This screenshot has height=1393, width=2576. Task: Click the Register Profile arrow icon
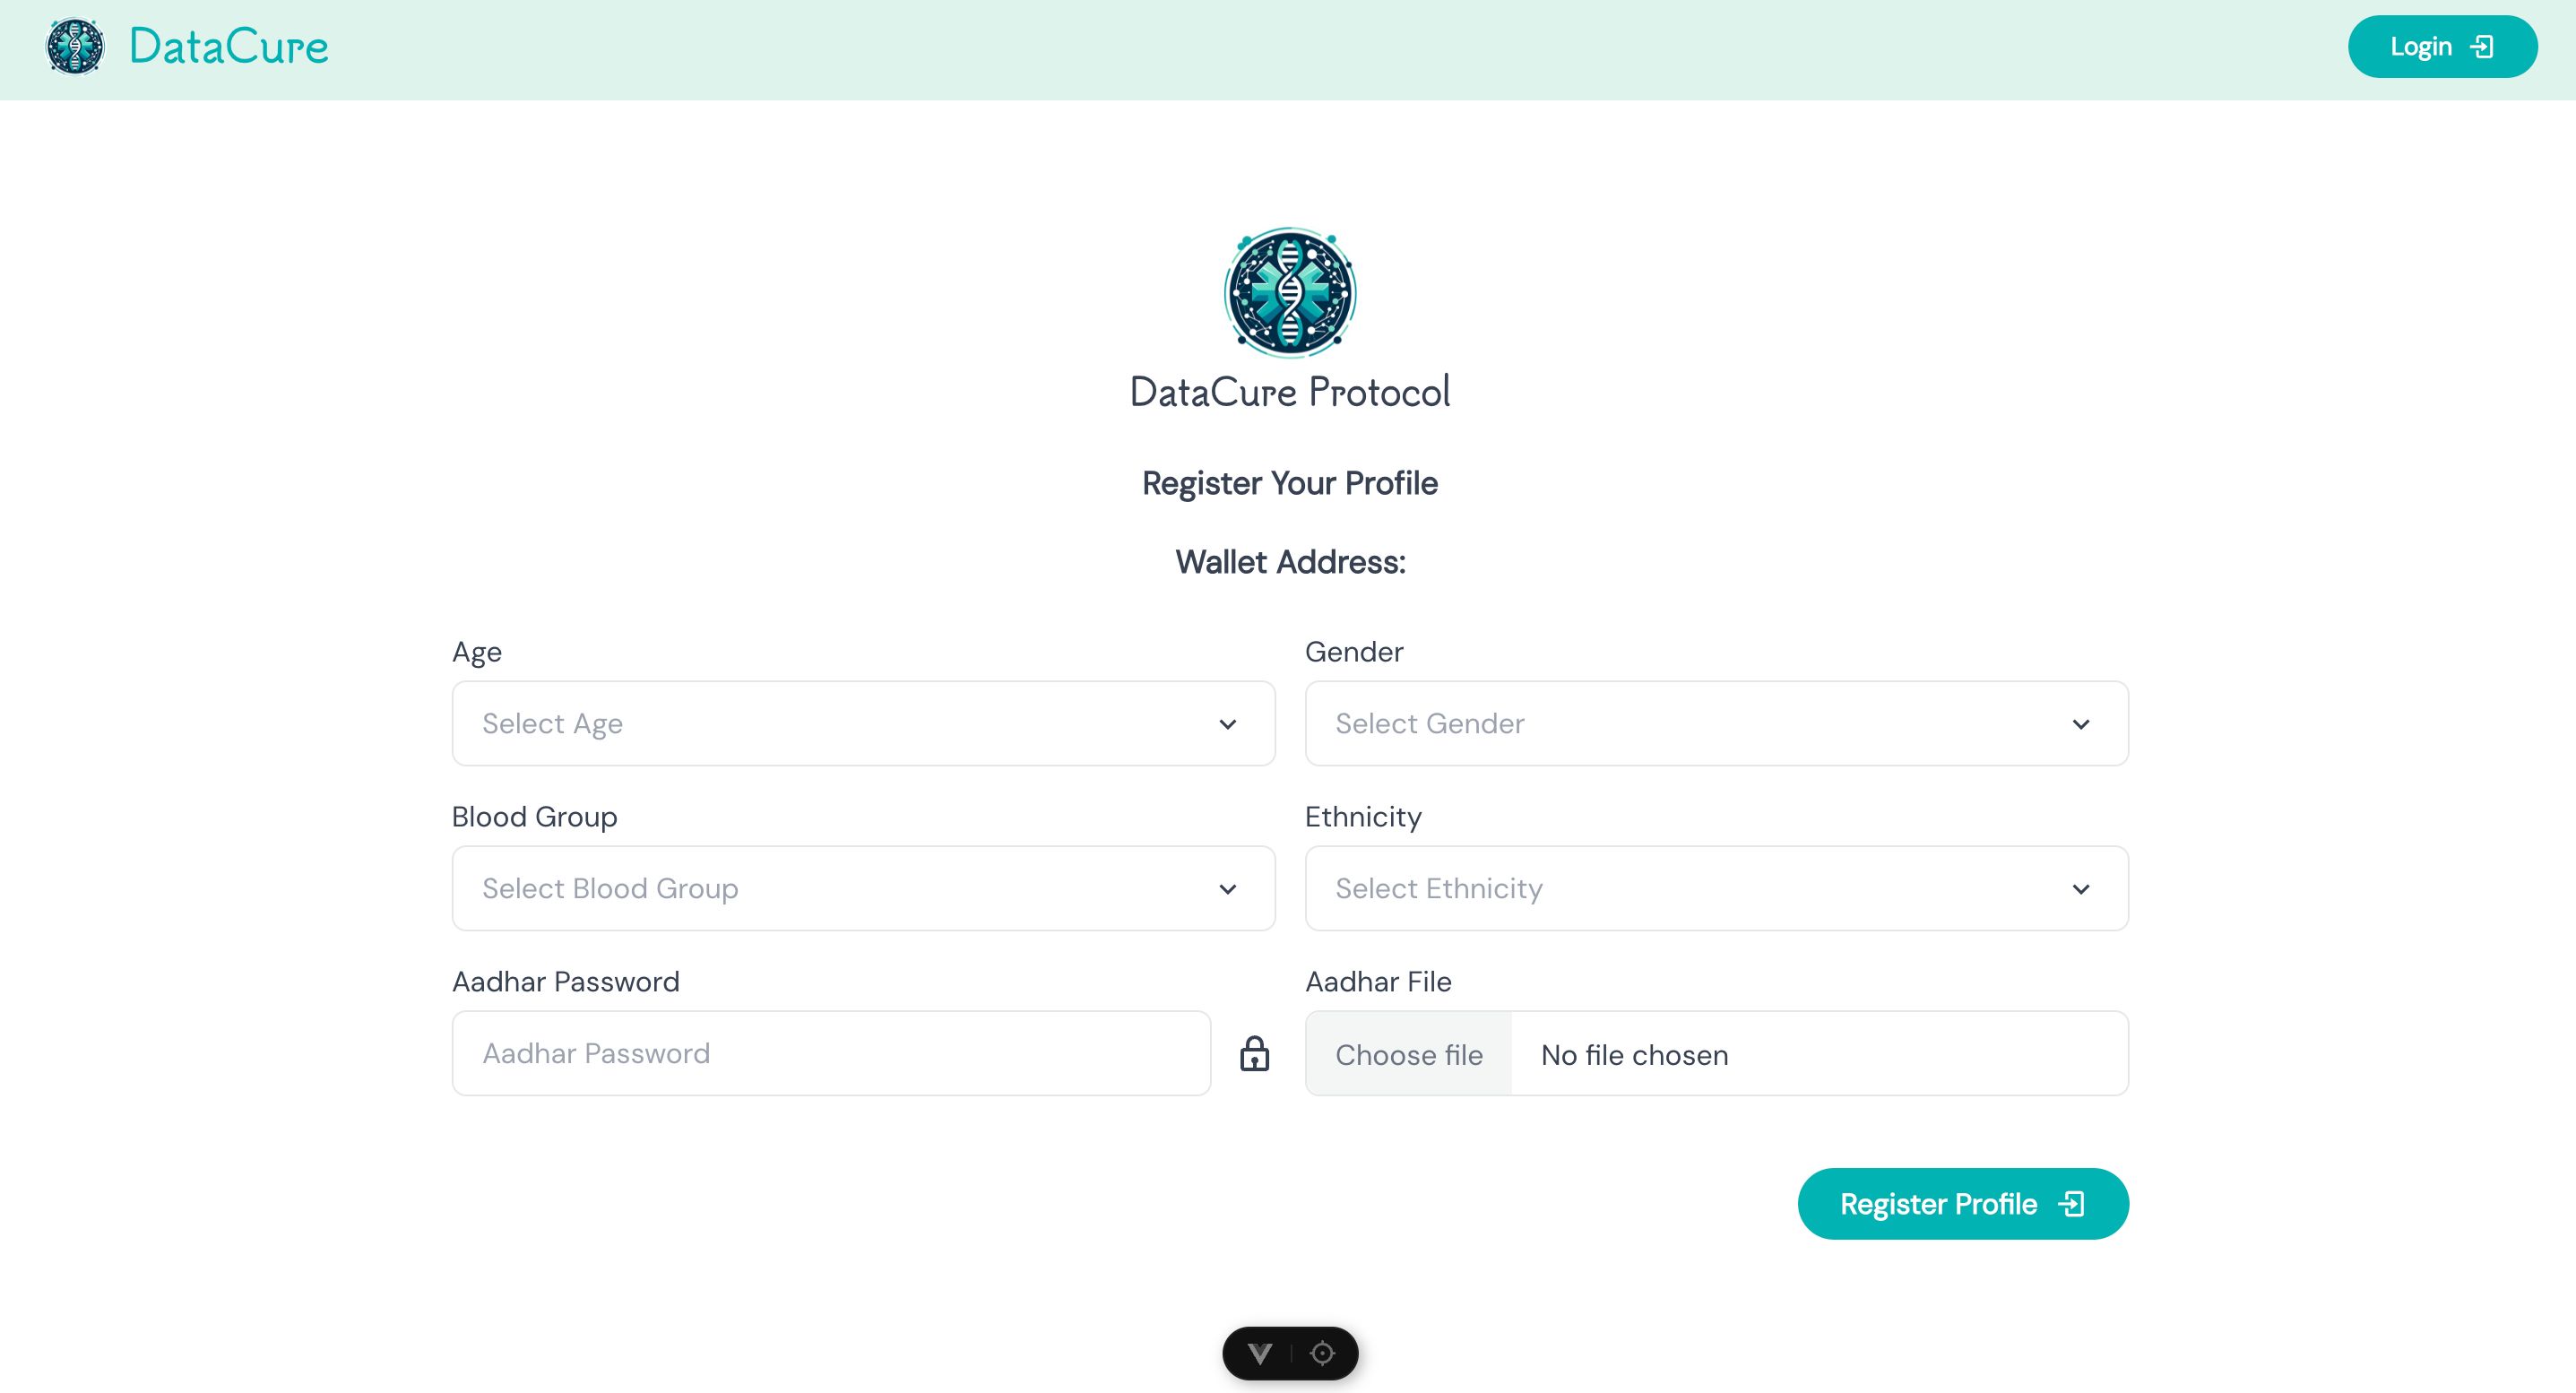pyautogui.click(x=2071, y=1203)
